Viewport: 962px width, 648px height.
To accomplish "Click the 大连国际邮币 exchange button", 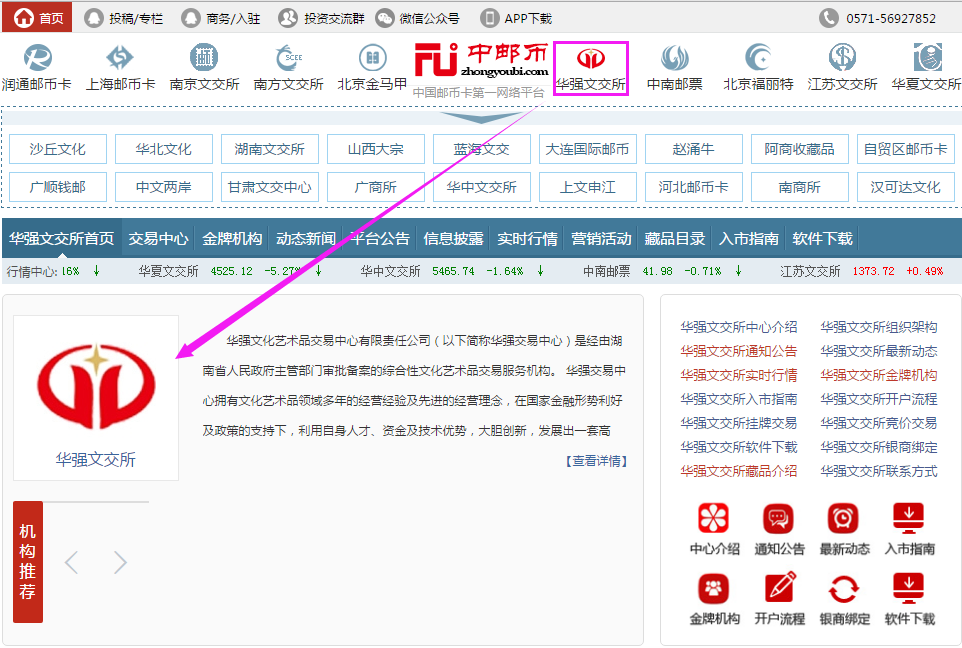I will pos(588,149).
